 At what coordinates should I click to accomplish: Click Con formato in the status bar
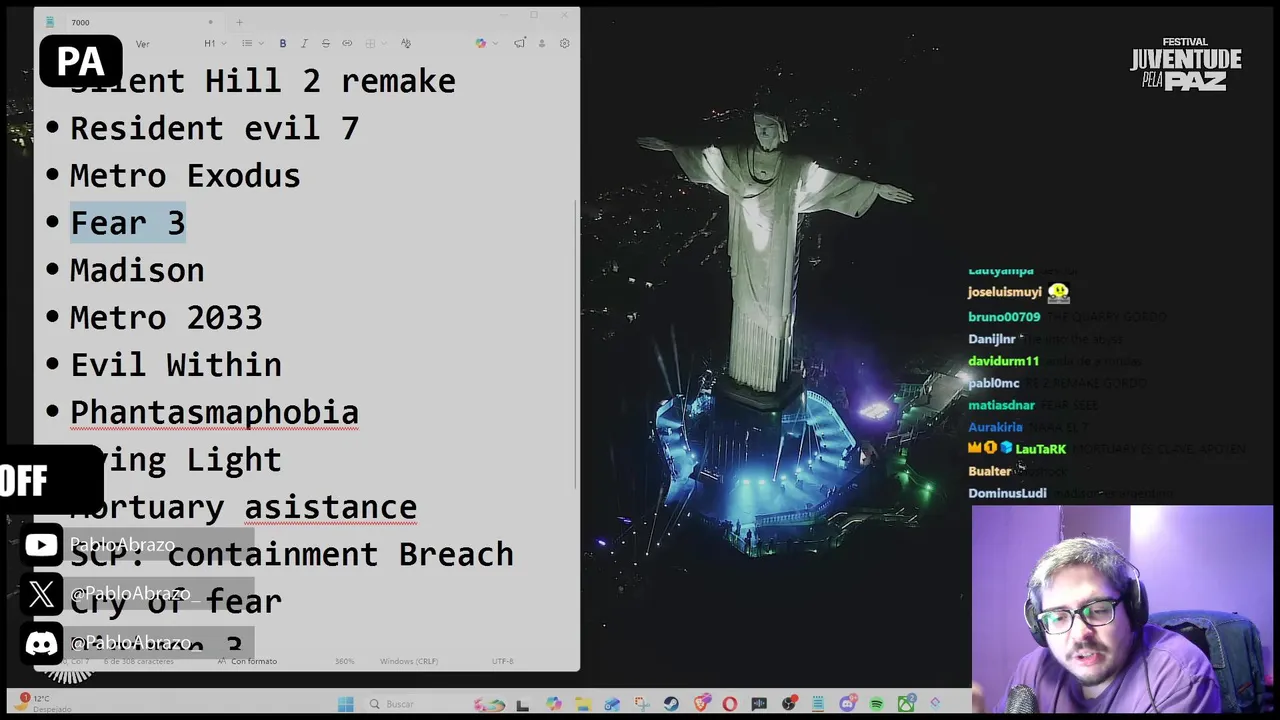pos(254,661)
